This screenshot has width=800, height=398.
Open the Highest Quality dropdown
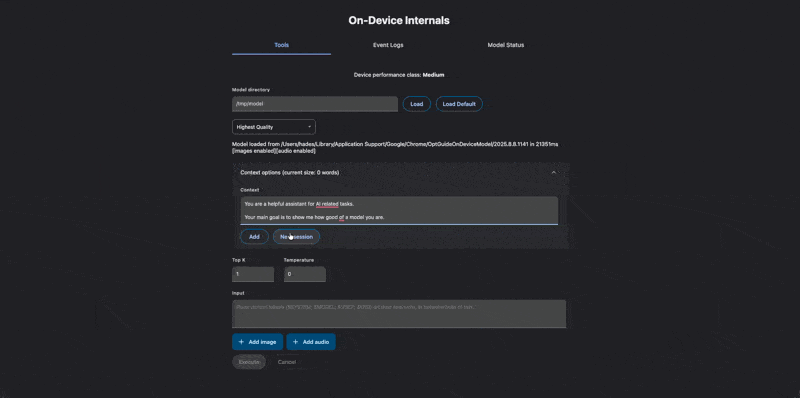pyautogui.click(x=273, y=127)
